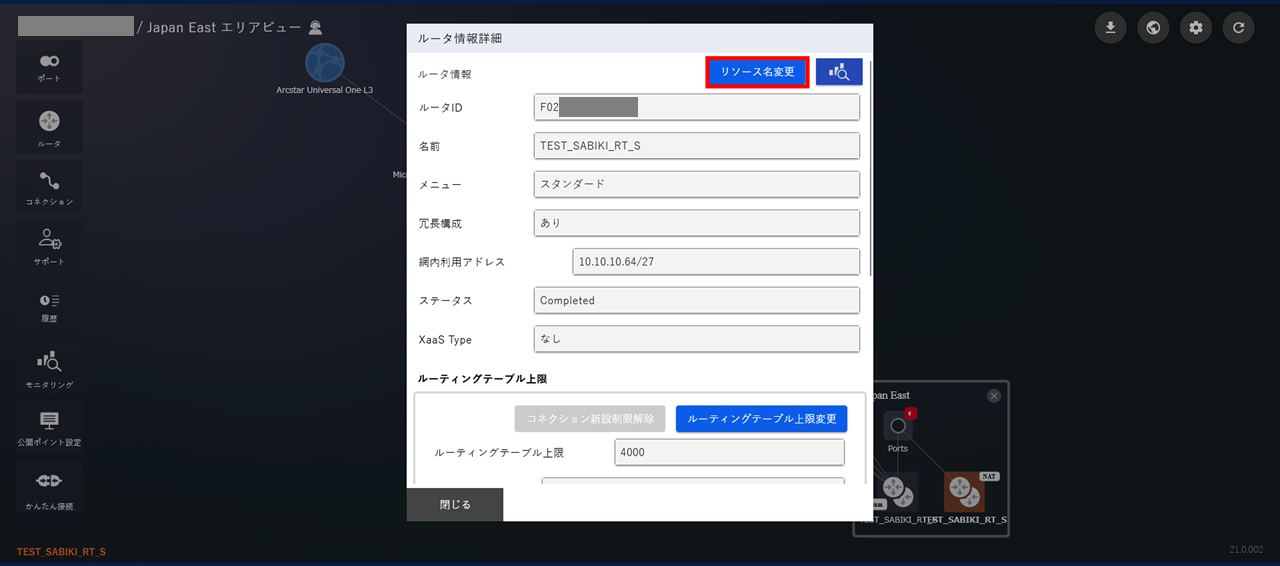Click the user icon beside エリアビュー

pos(316,27)
